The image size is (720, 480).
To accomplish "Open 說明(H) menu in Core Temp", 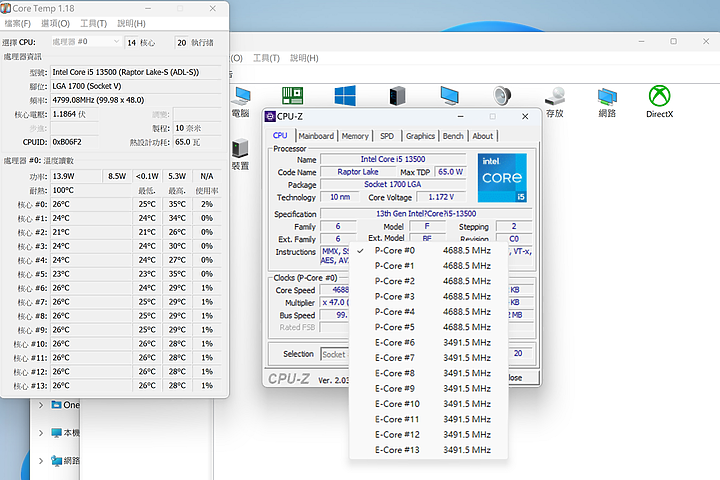I will coord(132,23).
